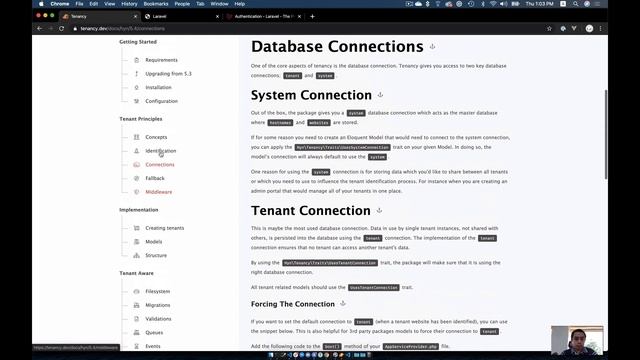Reload the page with the refresh icon
The image size is (640, 360).
point(62,29)
